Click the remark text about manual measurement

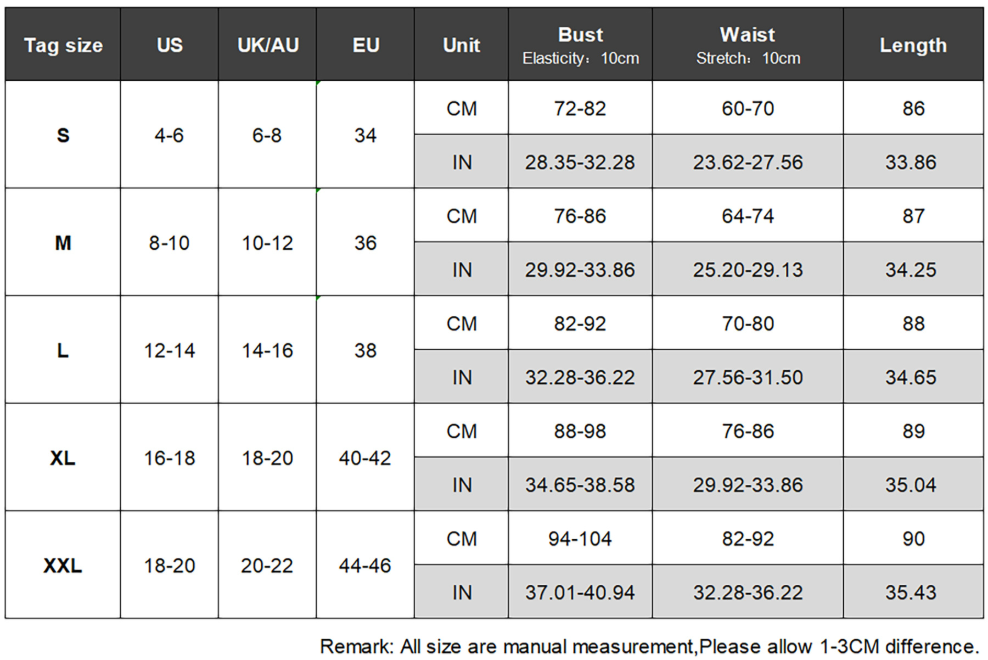(649, 646)
